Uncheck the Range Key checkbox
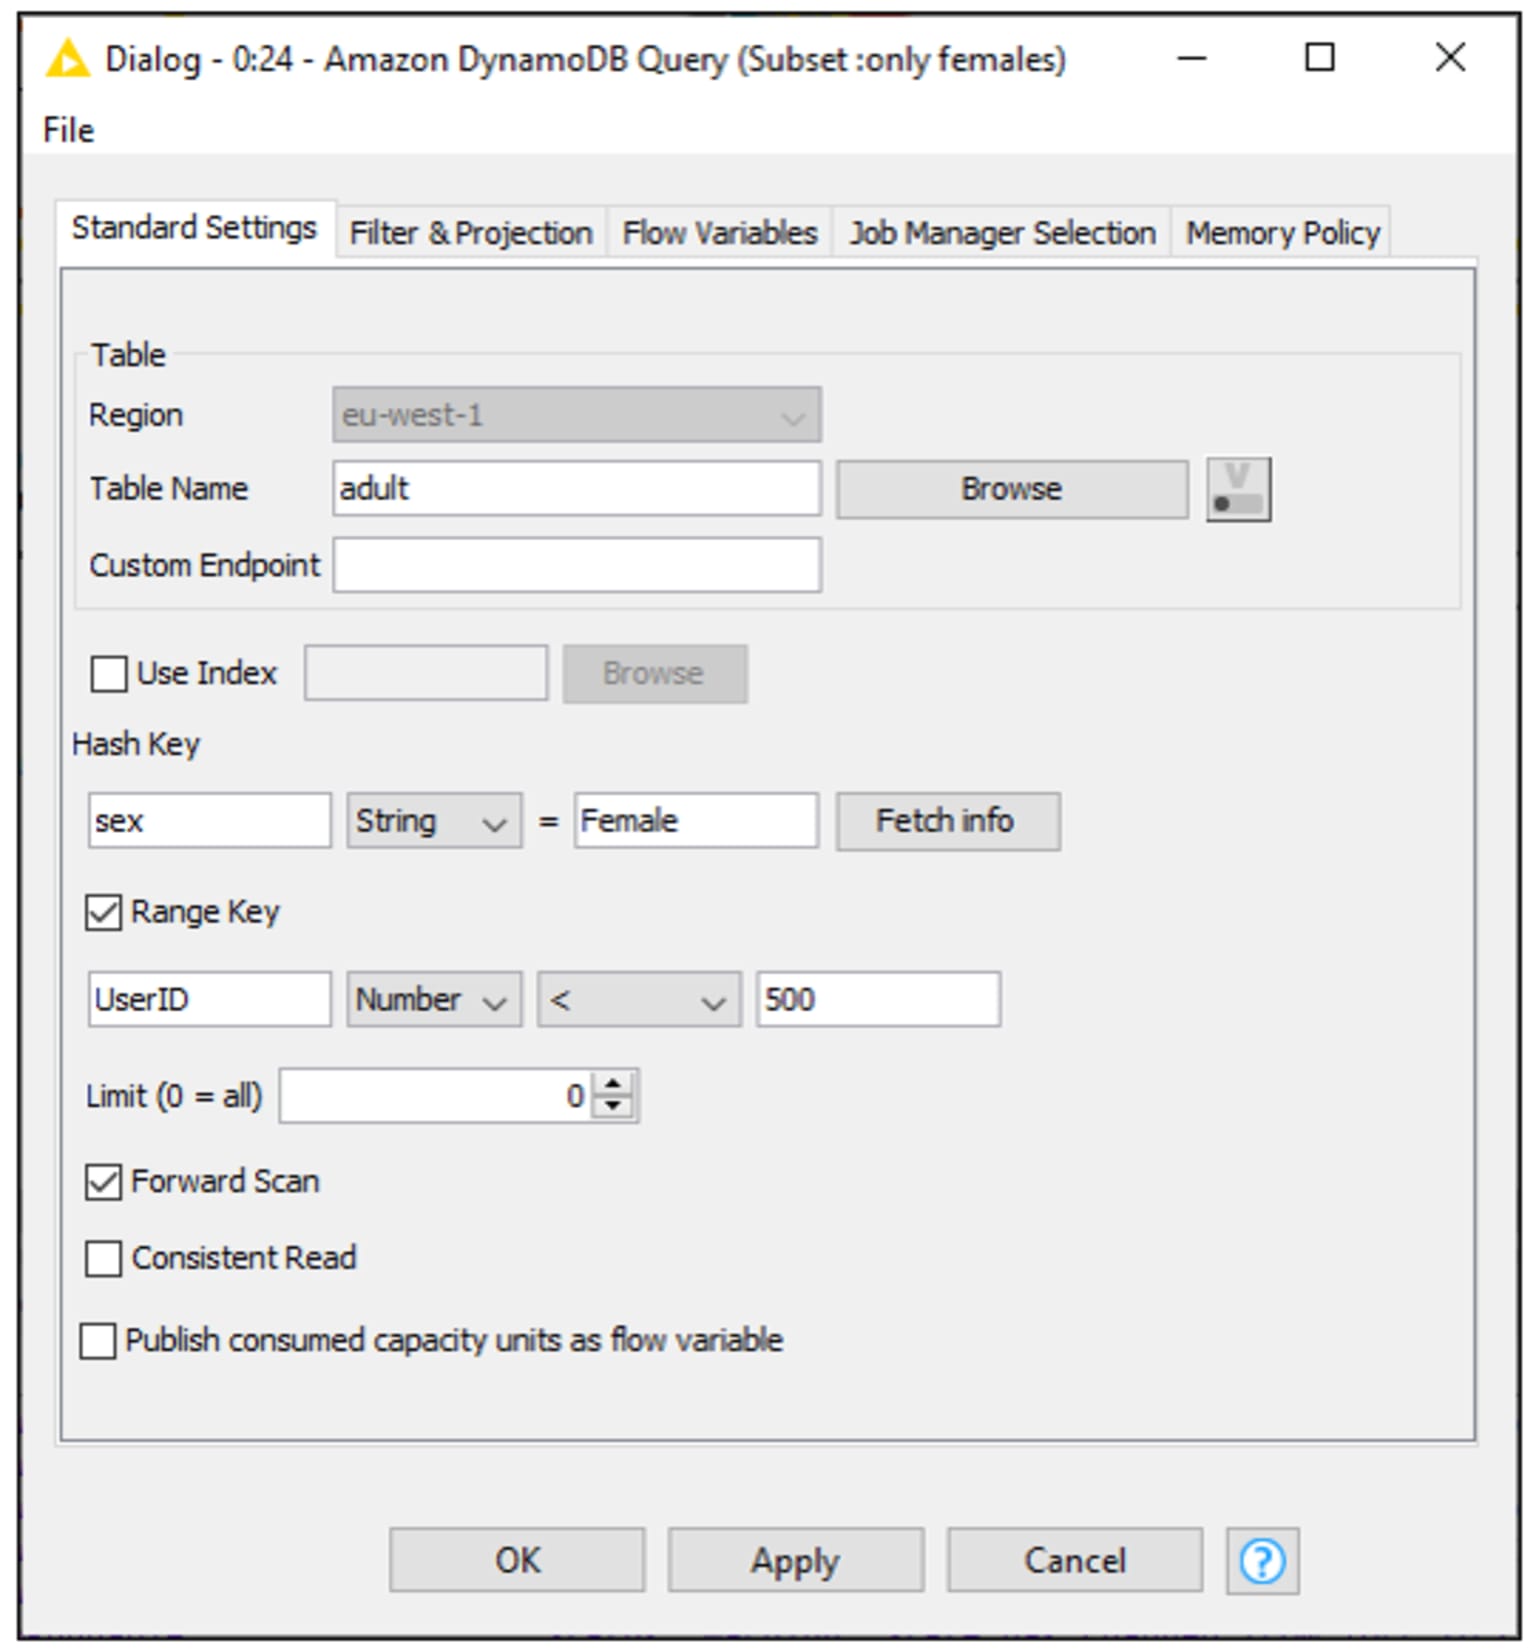Image resolution: width=1536 pixels, height=1652 pixels. 104,912
